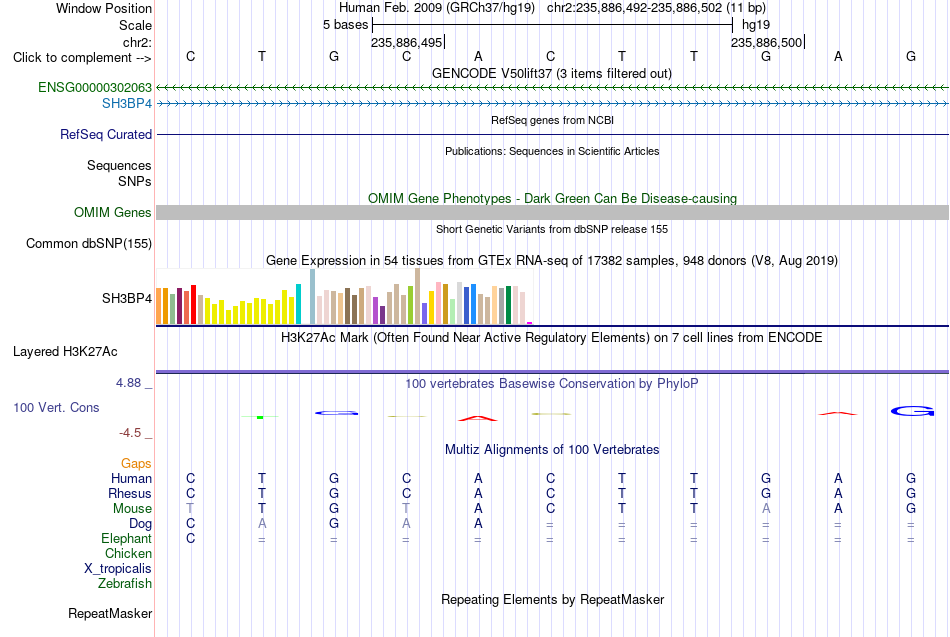This screenshot has width=950, height=637.
Task: Select the Dog species label
Action: (140, 524)
